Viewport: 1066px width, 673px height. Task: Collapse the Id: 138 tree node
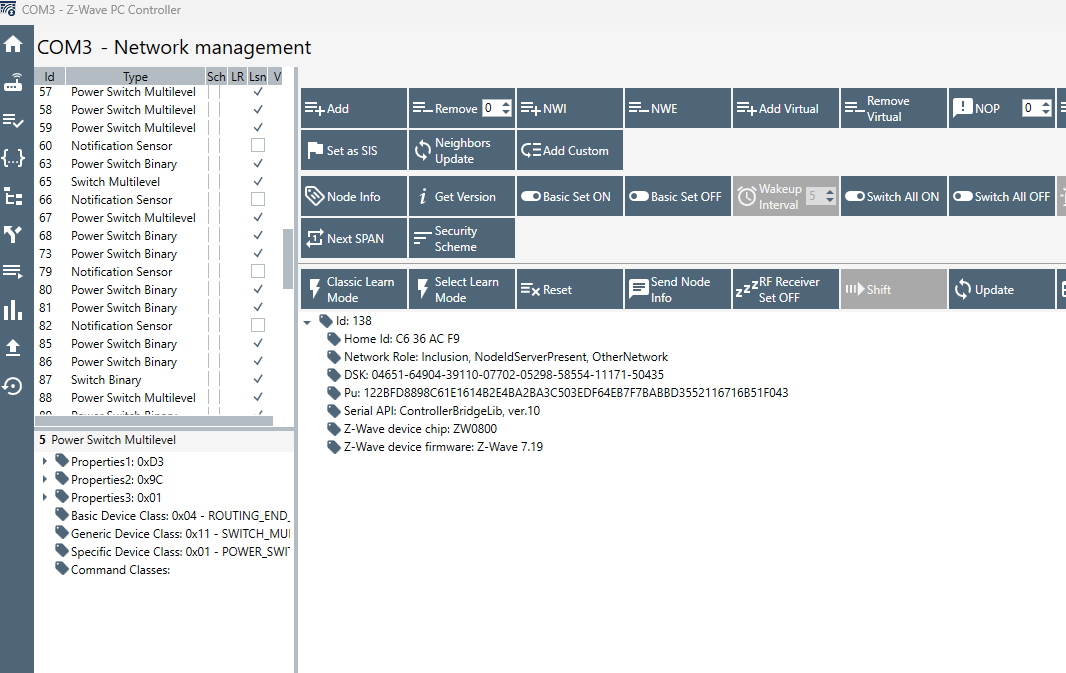(307, 322)
